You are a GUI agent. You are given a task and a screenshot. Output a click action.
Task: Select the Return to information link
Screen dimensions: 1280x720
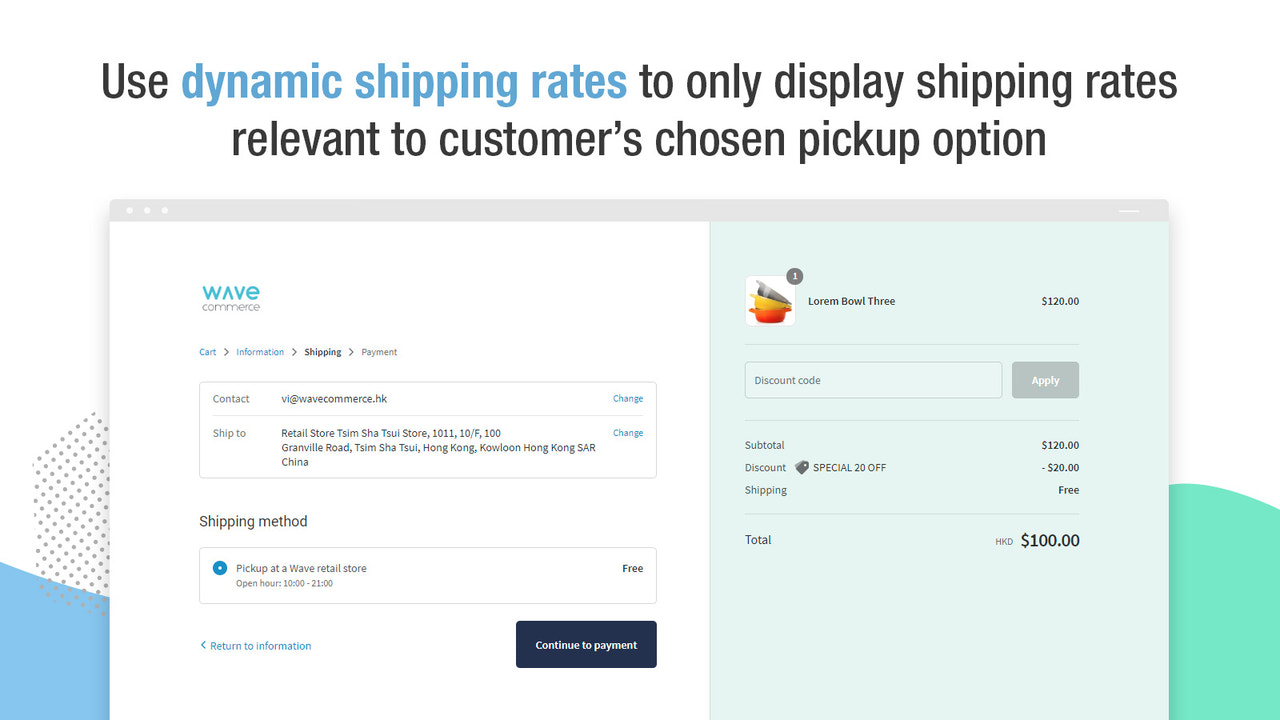click(x=259, y=645)
